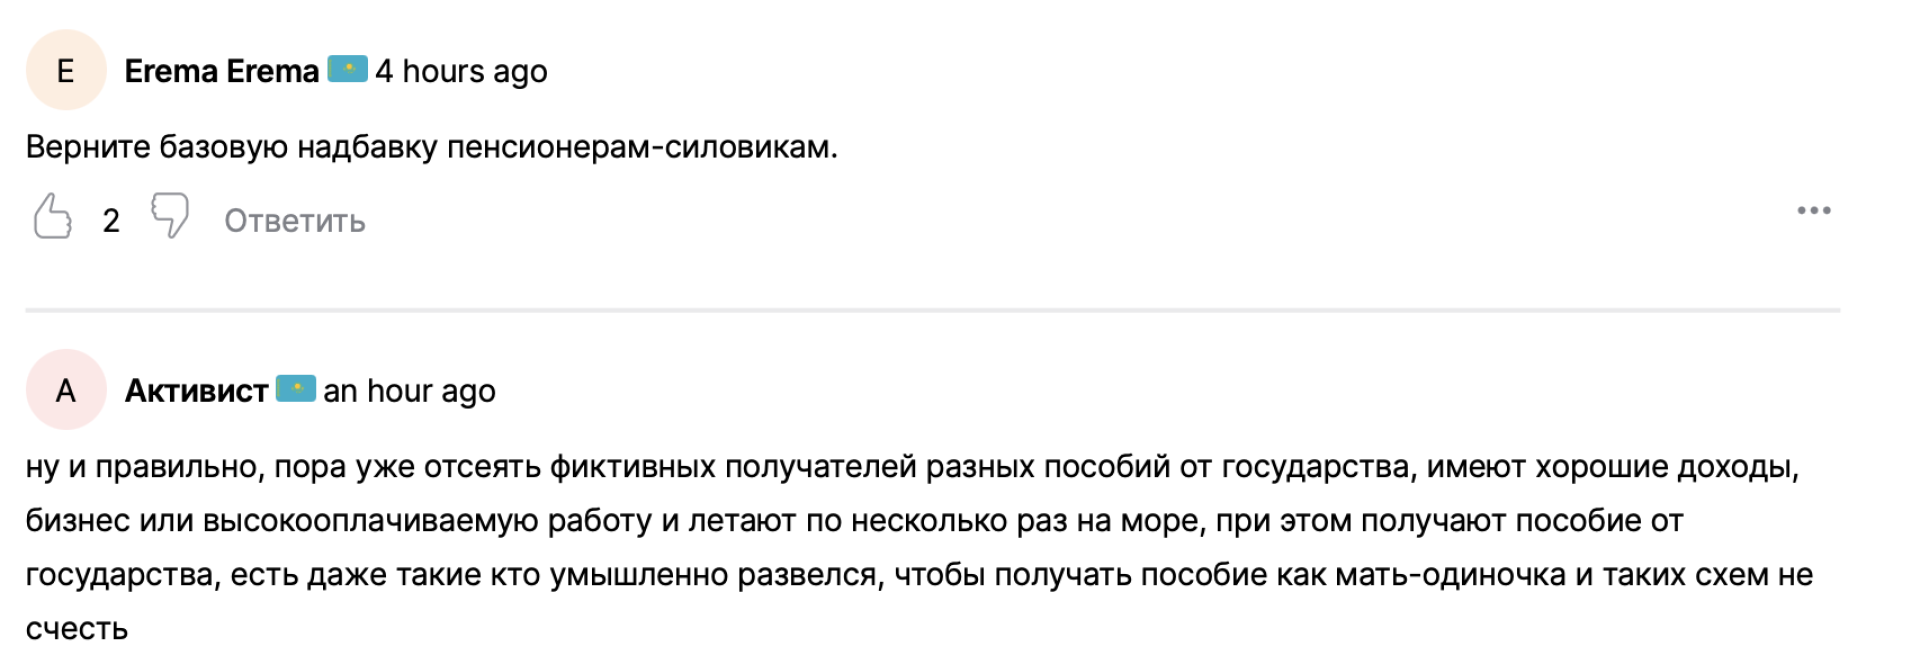Open the round "A" avatar of Активист

pyautogui.click(x=66, y=390)
